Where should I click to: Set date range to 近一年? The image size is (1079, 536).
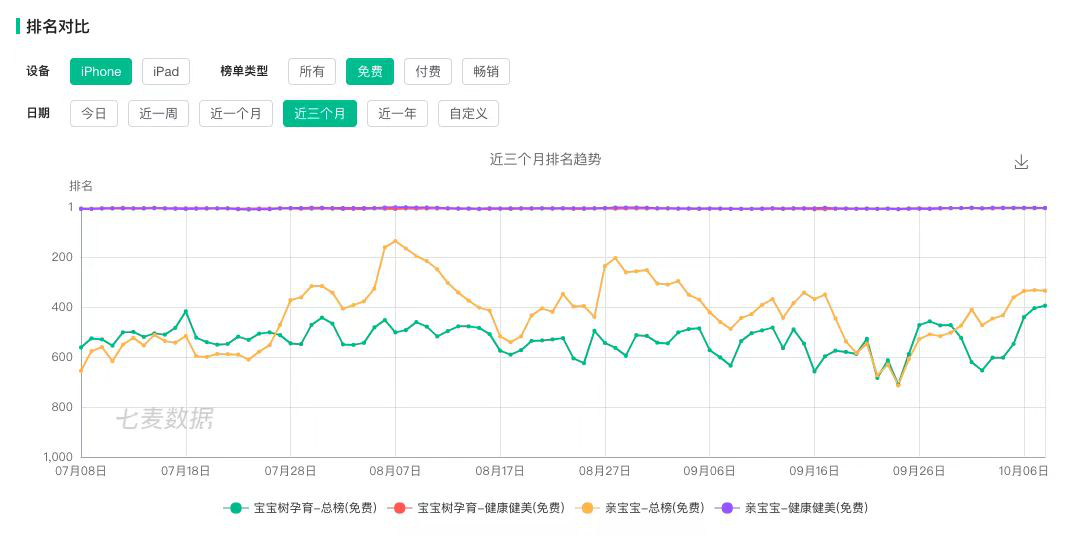[x=397, y=114]
